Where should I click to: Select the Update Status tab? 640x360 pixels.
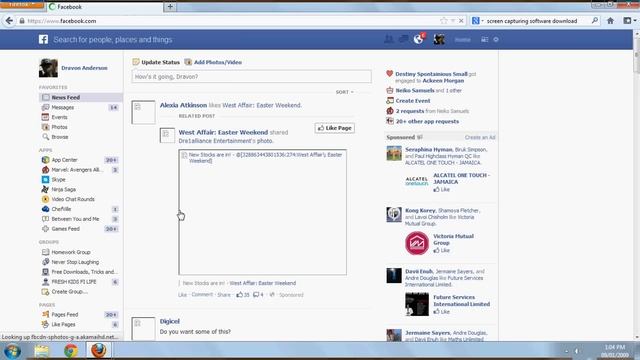pos(156,62)
